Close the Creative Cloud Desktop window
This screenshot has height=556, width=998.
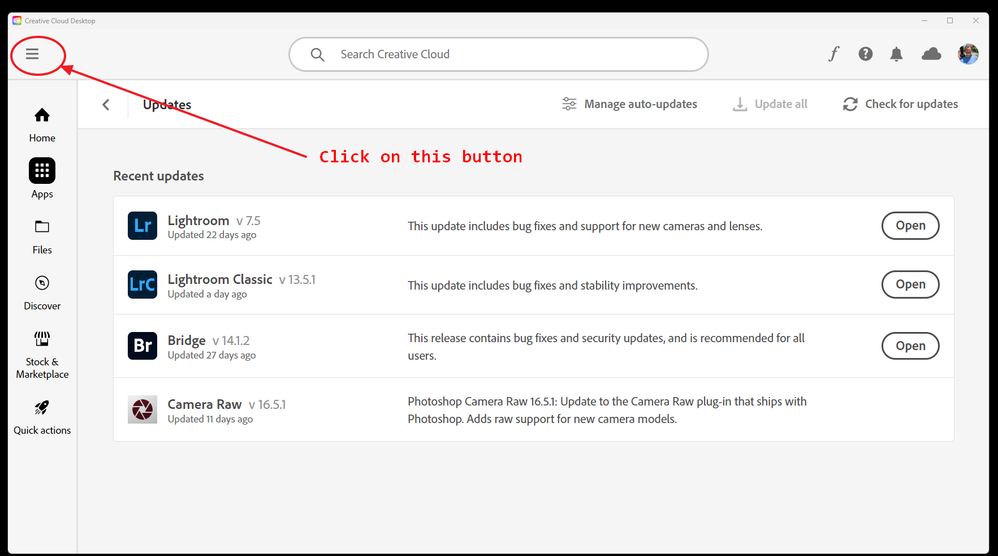point(976,20)
